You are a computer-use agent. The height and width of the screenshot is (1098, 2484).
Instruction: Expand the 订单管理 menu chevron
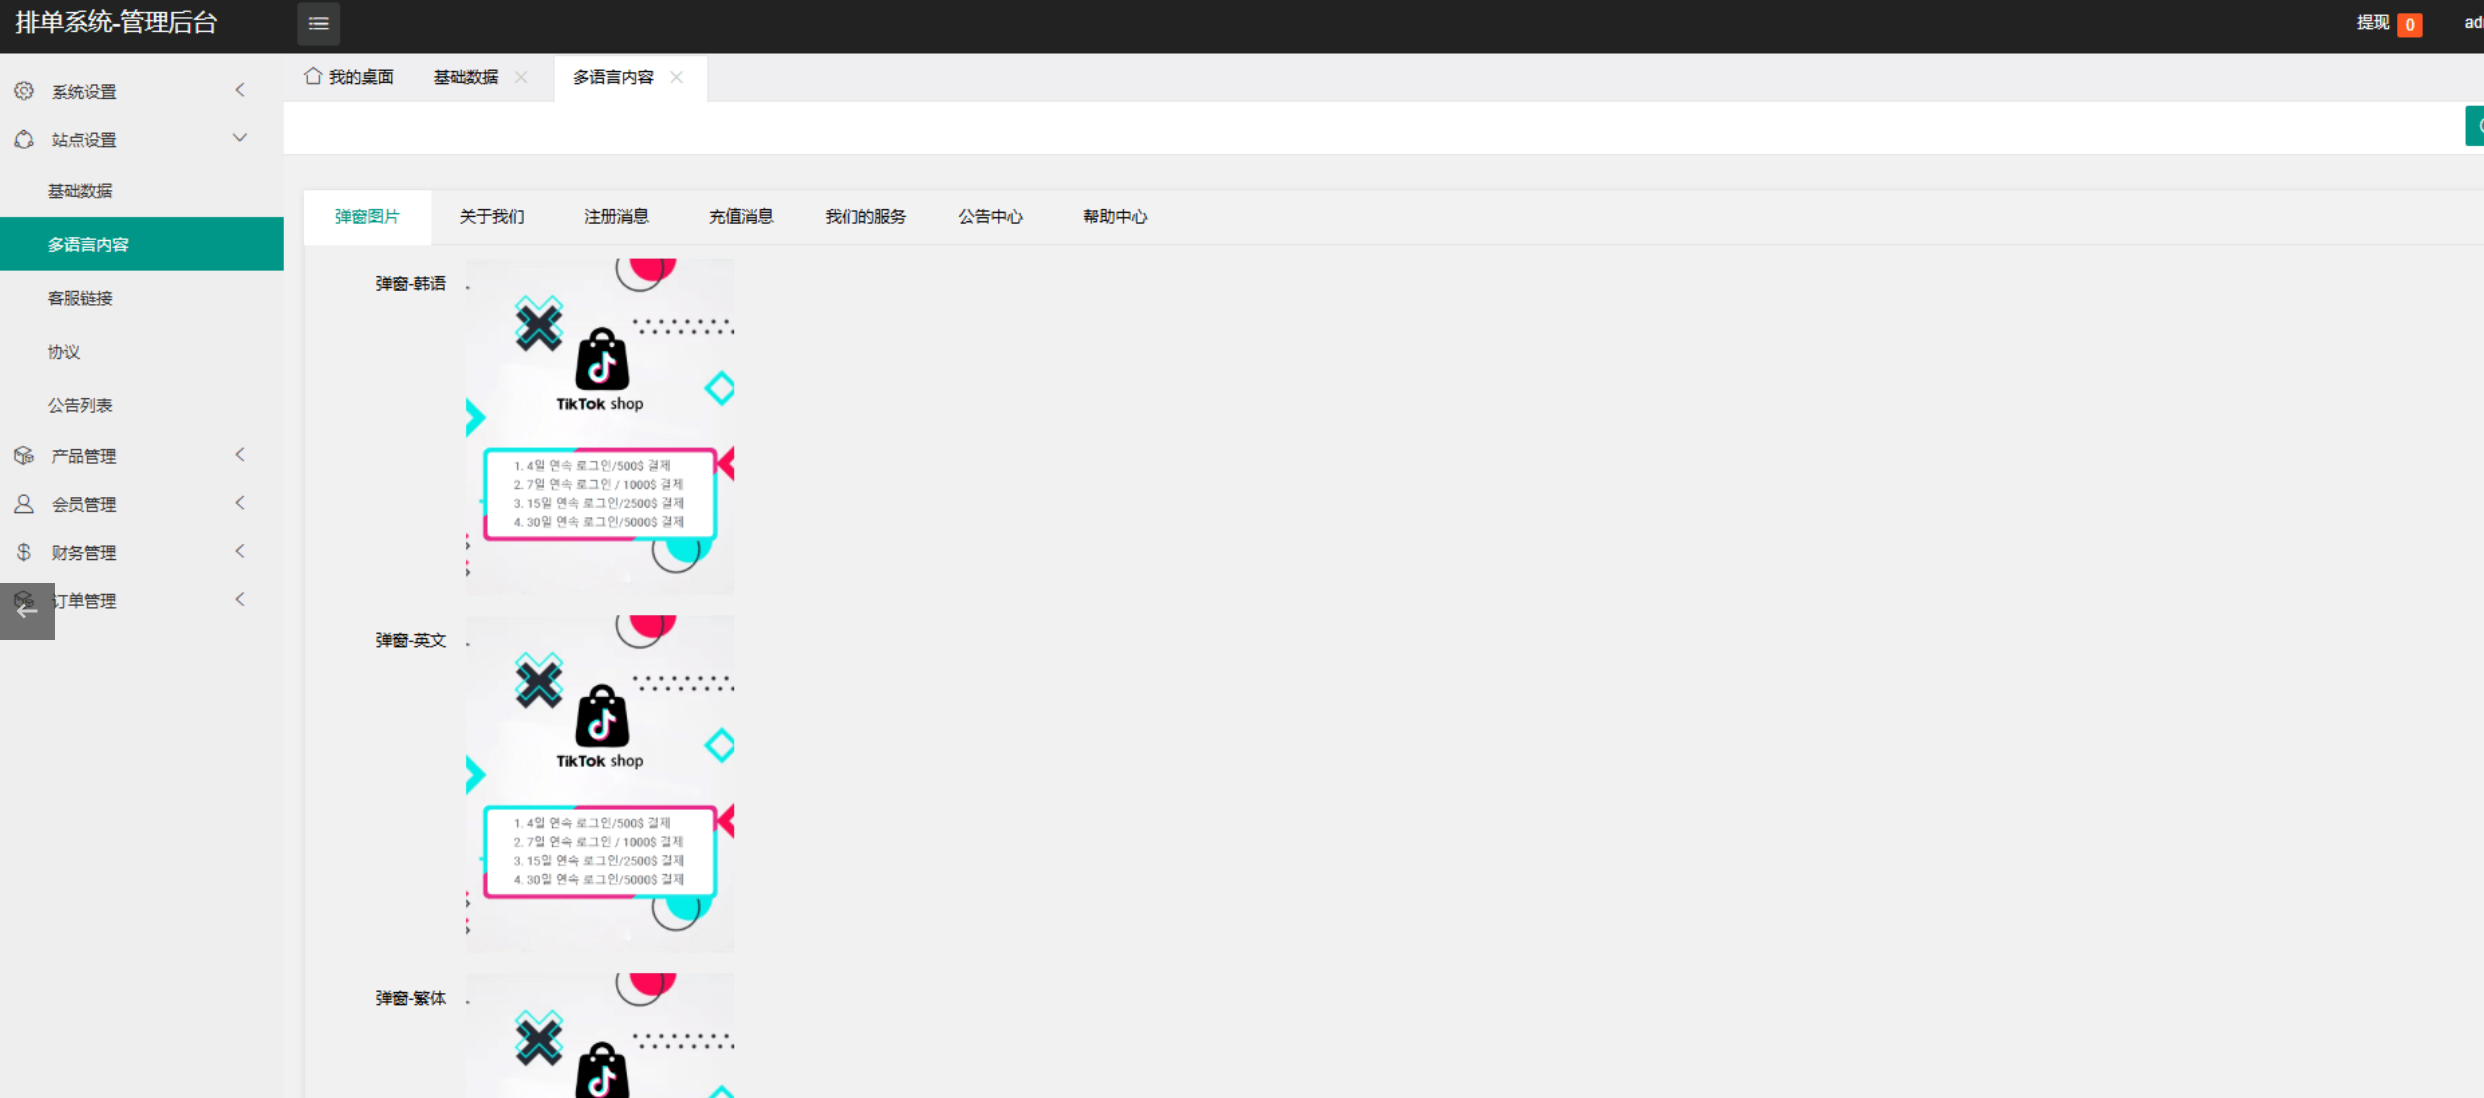240,600
